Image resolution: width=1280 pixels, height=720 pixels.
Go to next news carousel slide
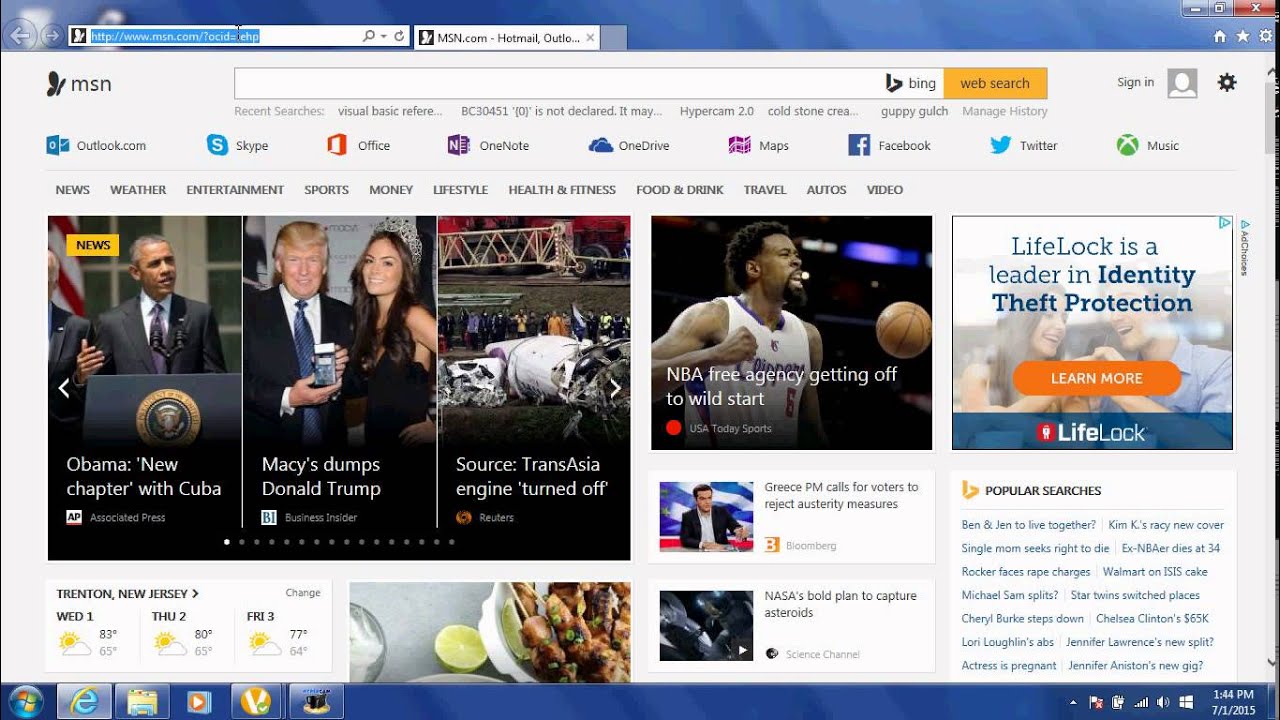(615, 388)
